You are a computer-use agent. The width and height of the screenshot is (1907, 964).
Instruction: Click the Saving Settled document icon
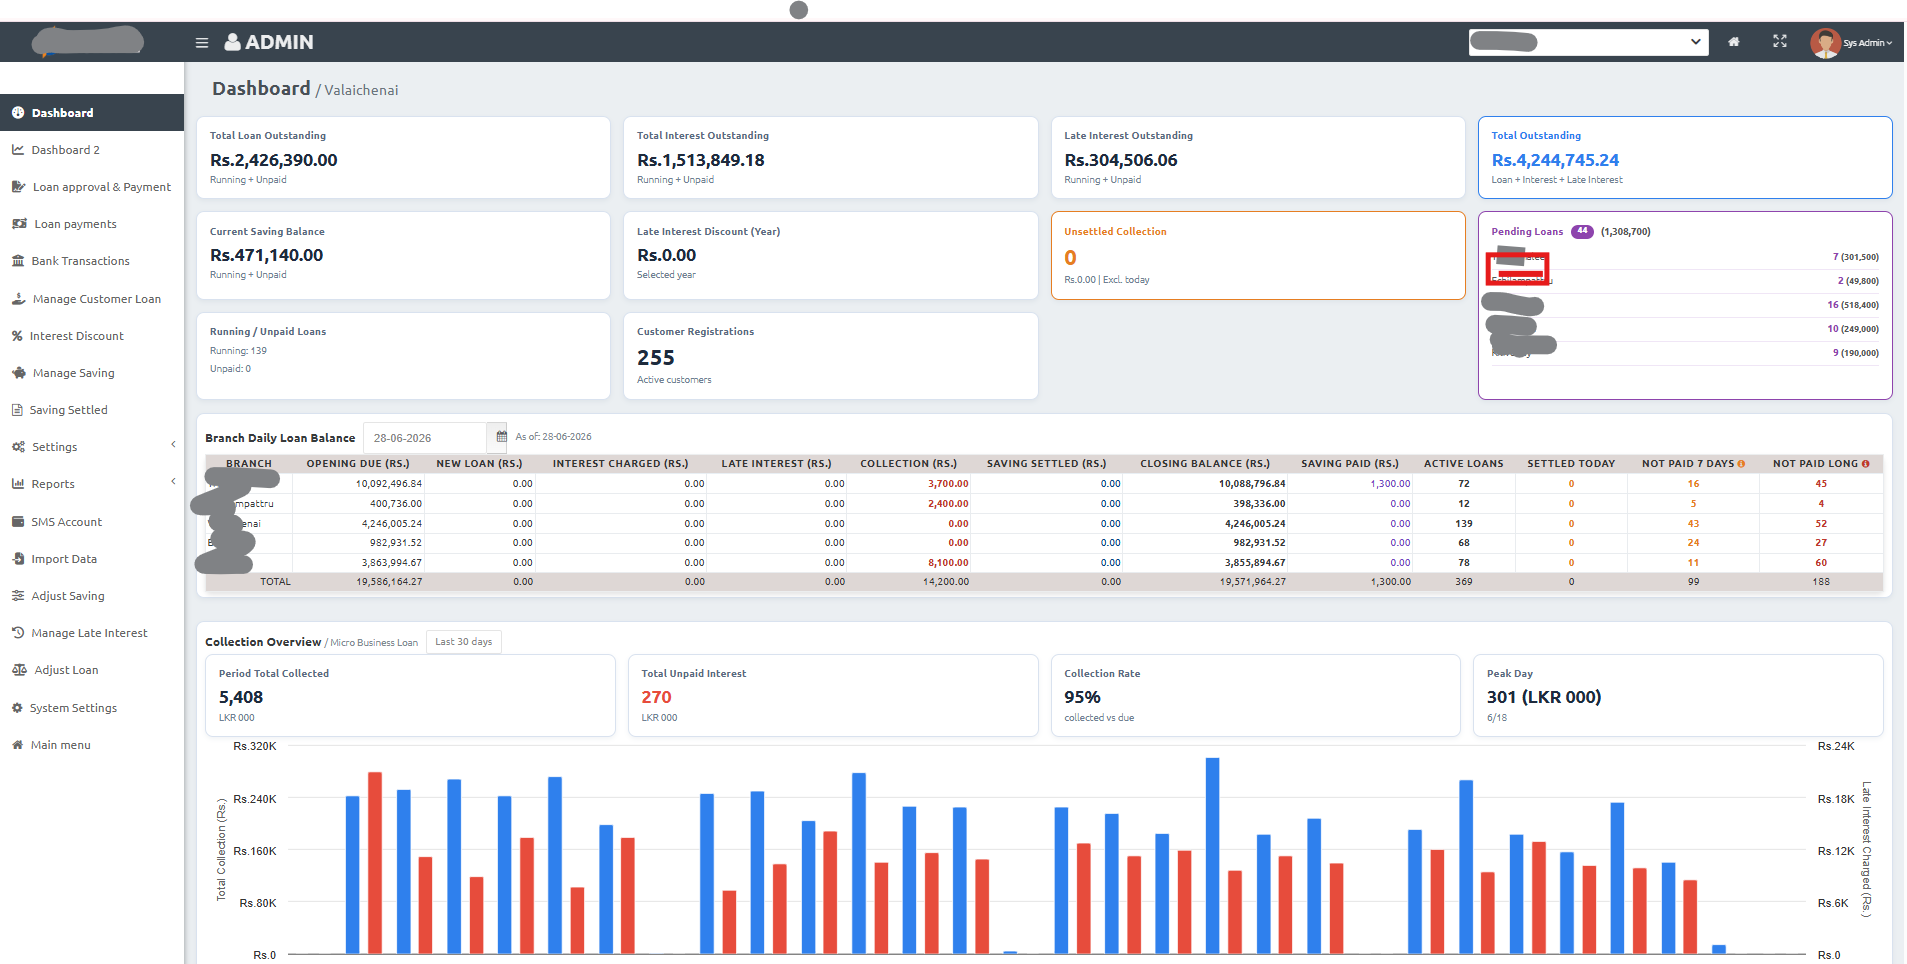point(17,410)
